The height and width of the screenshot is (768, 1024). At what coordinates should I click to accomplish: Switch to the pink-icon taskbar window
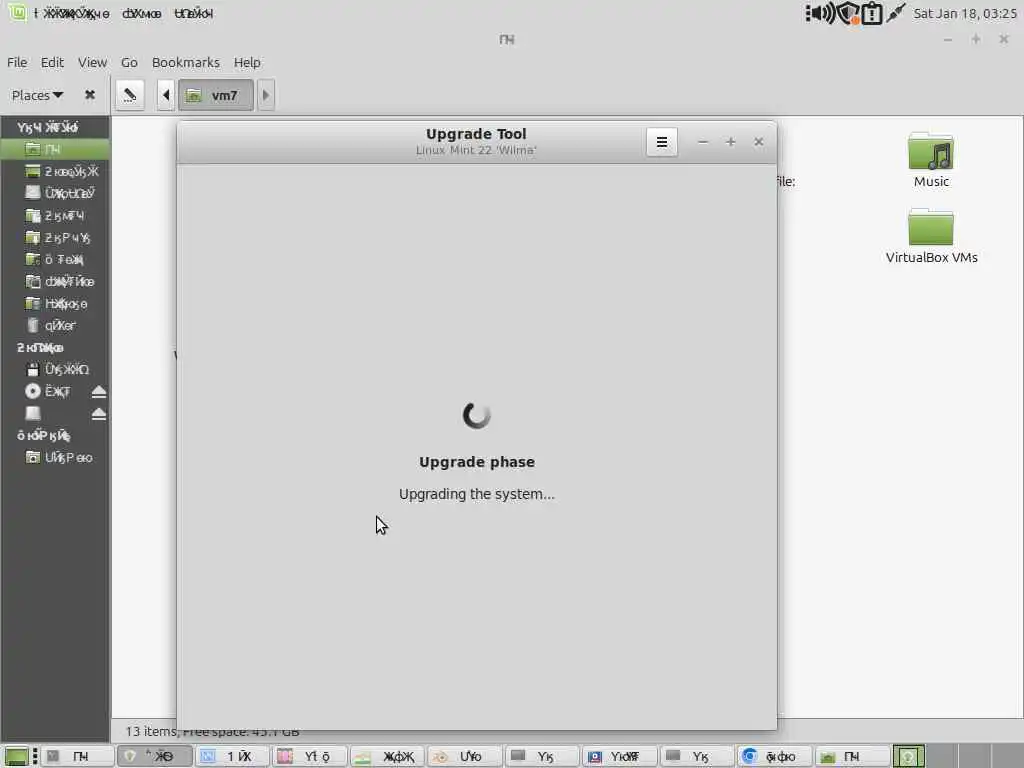coord(310,756)
